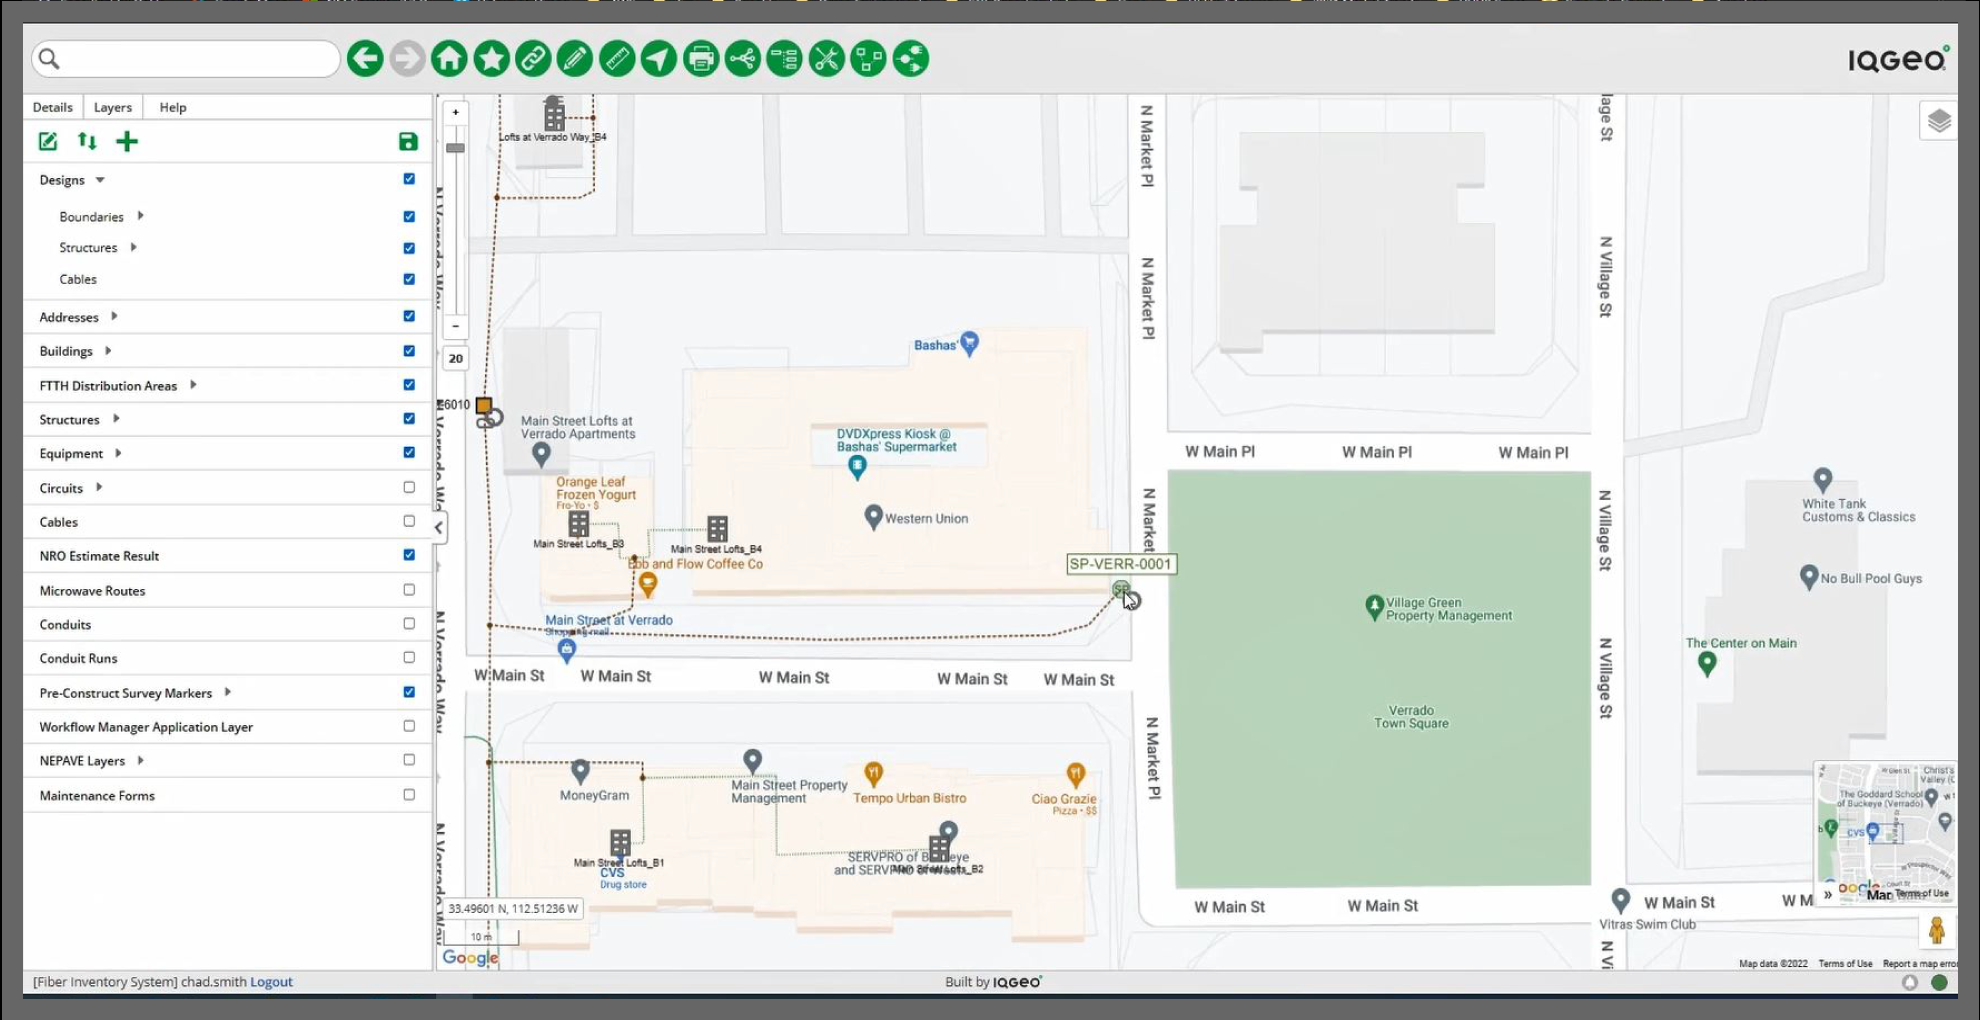Zoom out with the minus button
This screenshot has height=1020, width=1980.
(455, 326)
